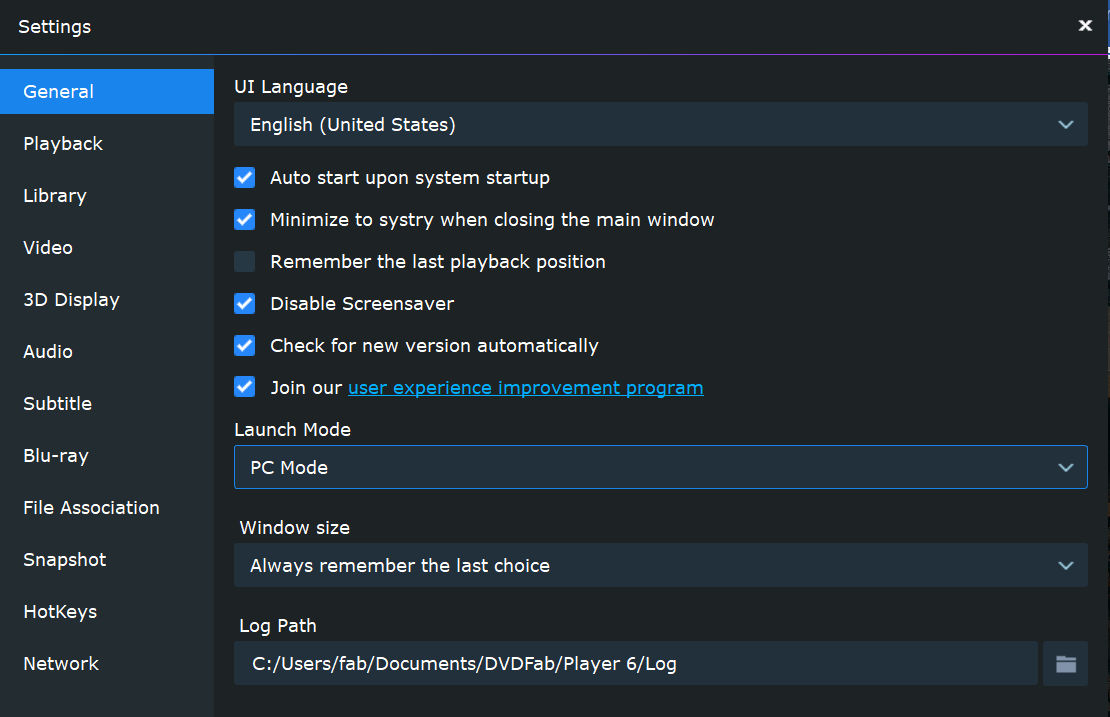Viewport: 1110px width, 717px height.
Task: Close the Settings dialog with X
Action: click(x=1085, y=26)
